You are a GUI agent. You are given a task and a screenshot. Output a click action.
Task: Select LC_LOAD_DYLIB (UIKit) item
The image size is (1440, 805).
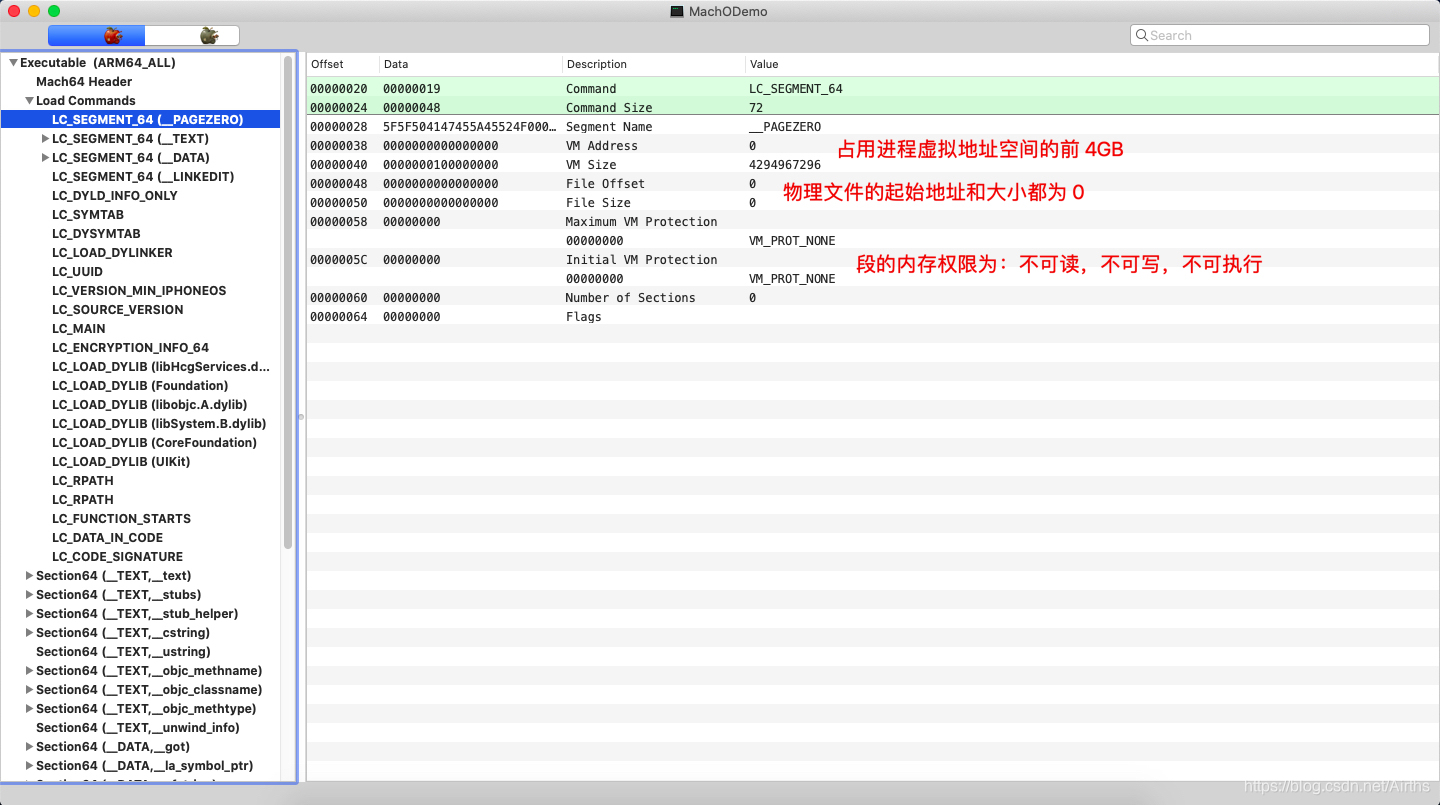[x=121, y=461]
